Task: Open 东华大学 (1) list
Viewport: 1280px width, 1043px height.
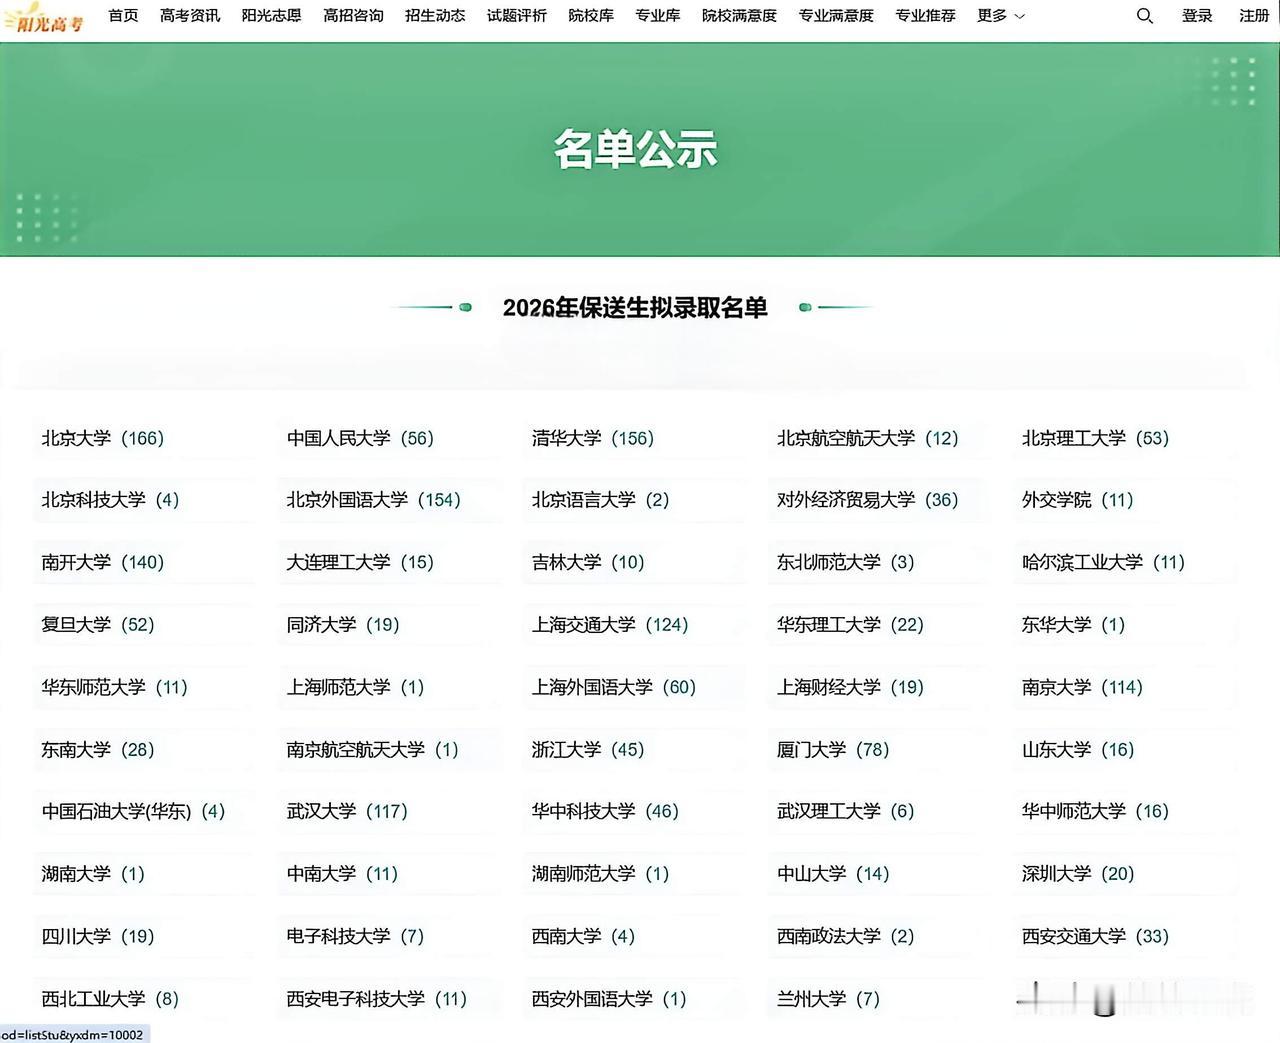Action: (1073, 625)
